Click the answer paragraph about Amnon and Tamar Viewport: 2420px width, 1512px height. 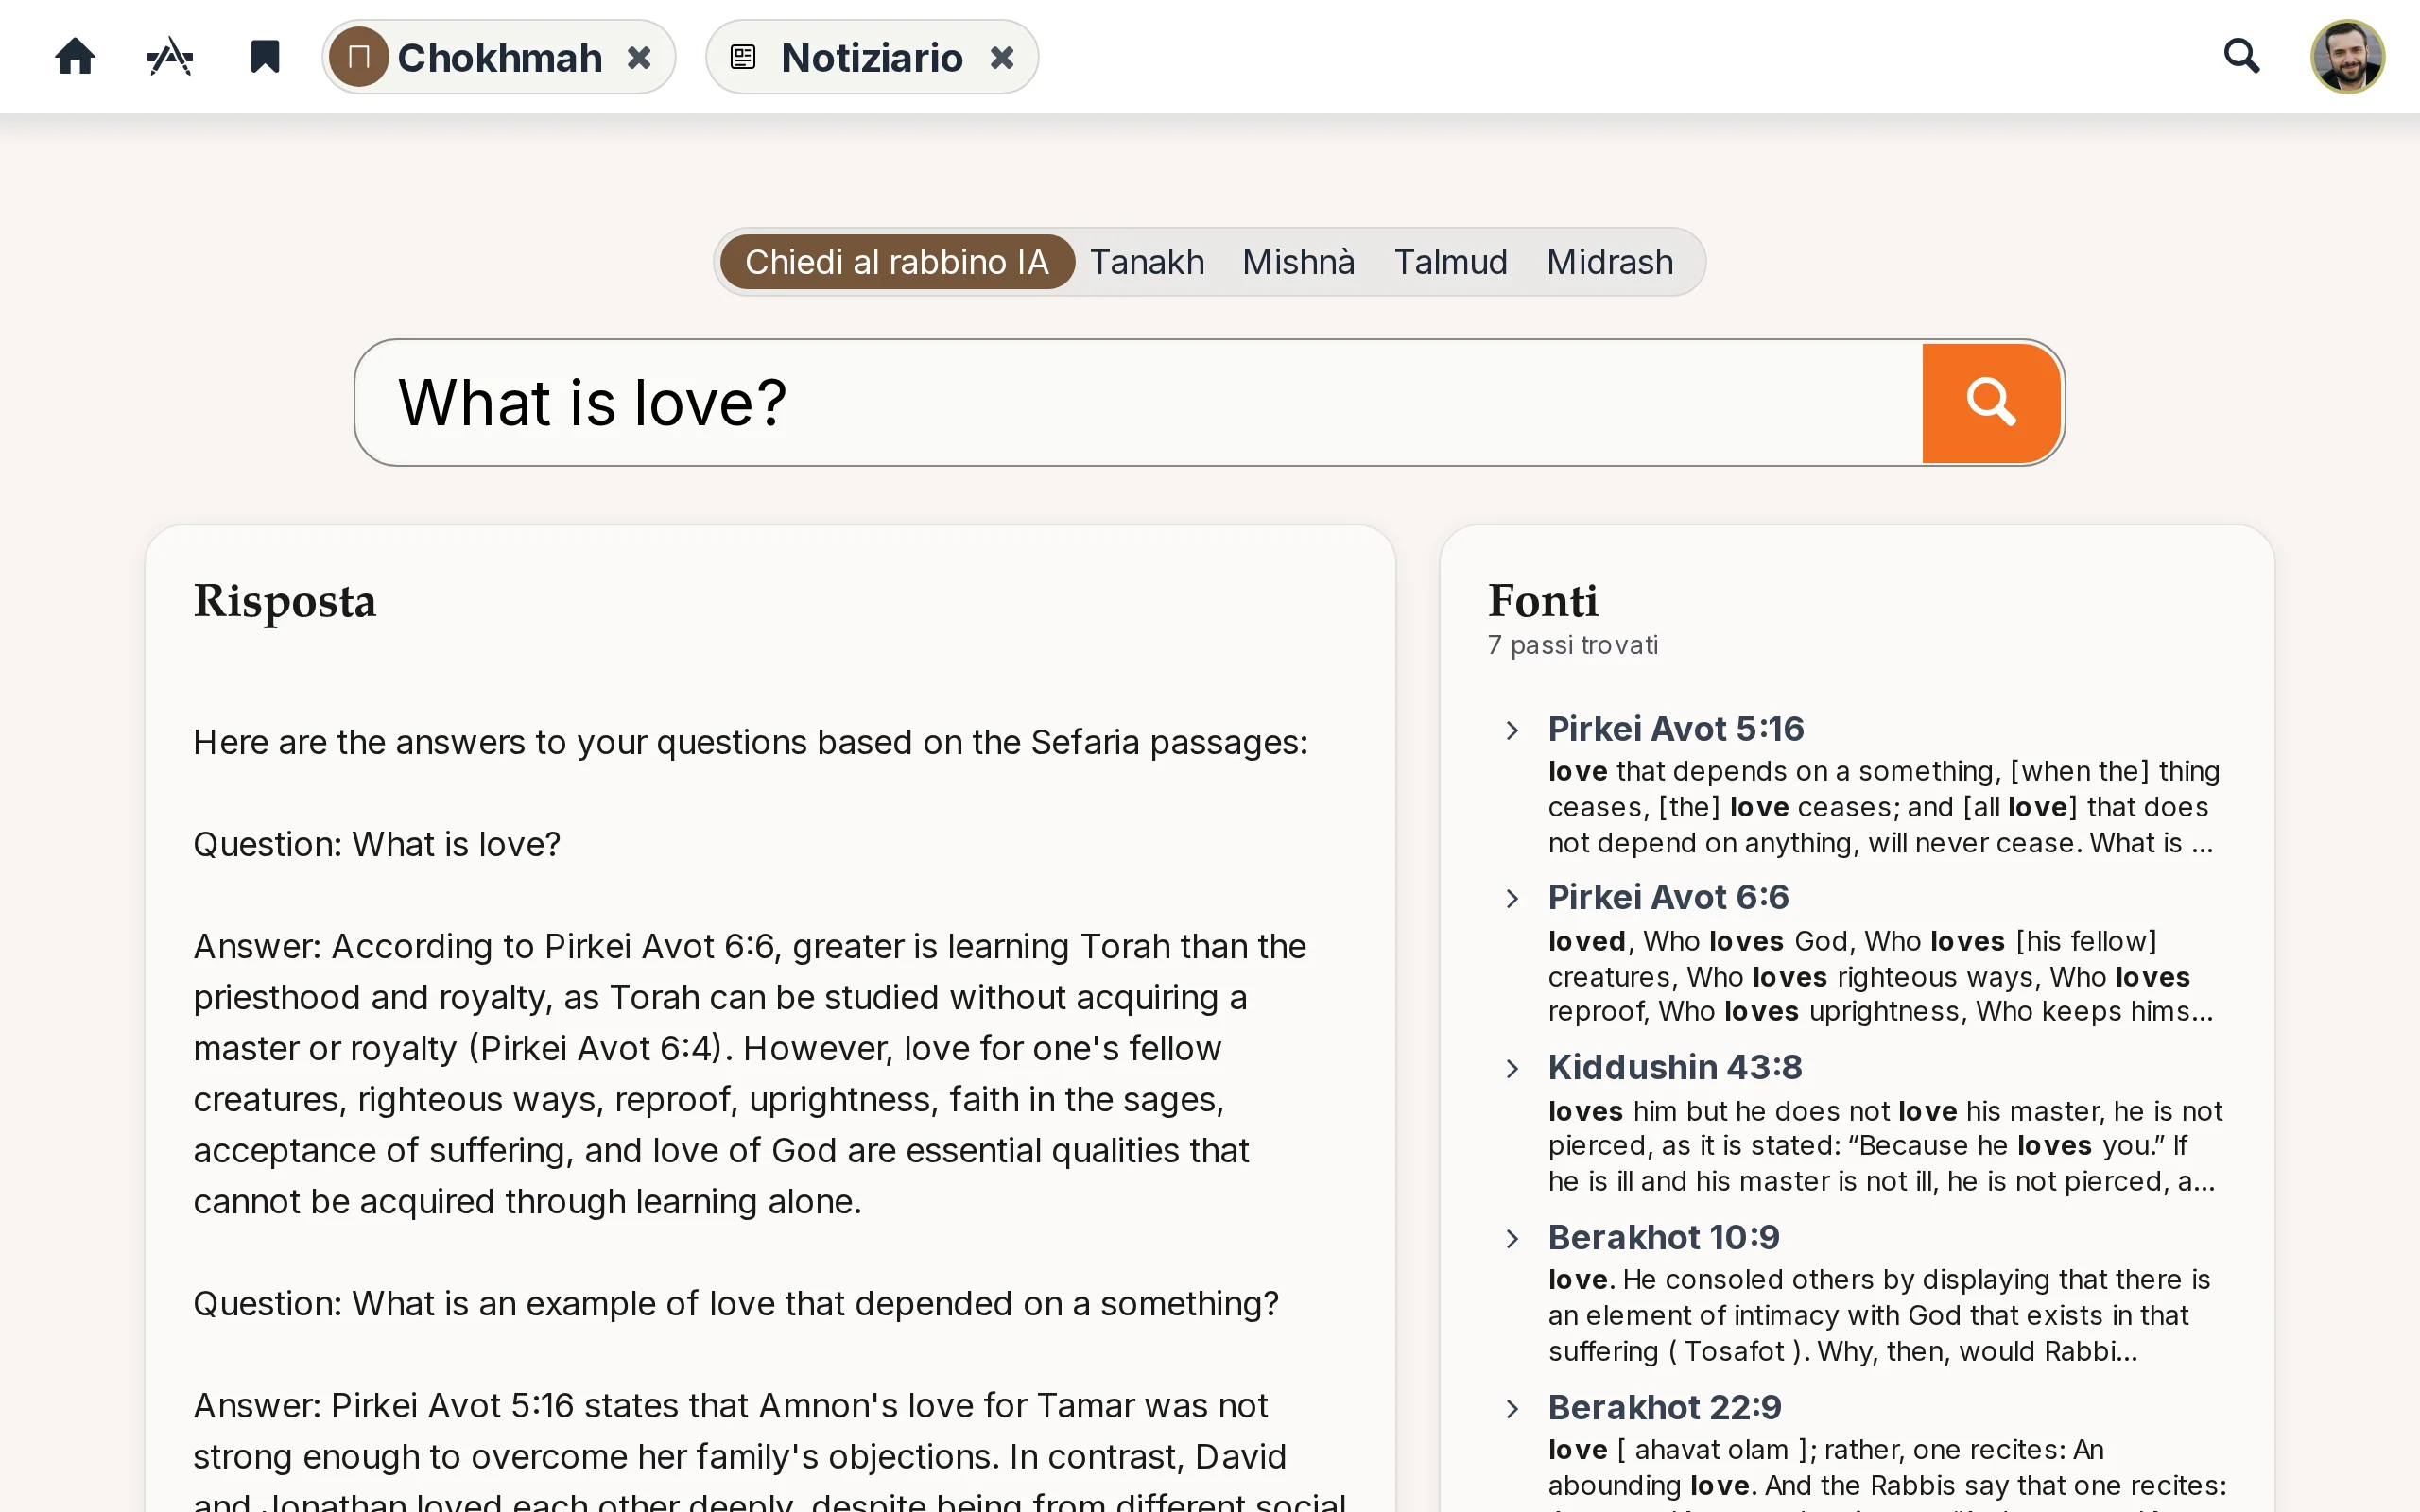[770, 1449]
